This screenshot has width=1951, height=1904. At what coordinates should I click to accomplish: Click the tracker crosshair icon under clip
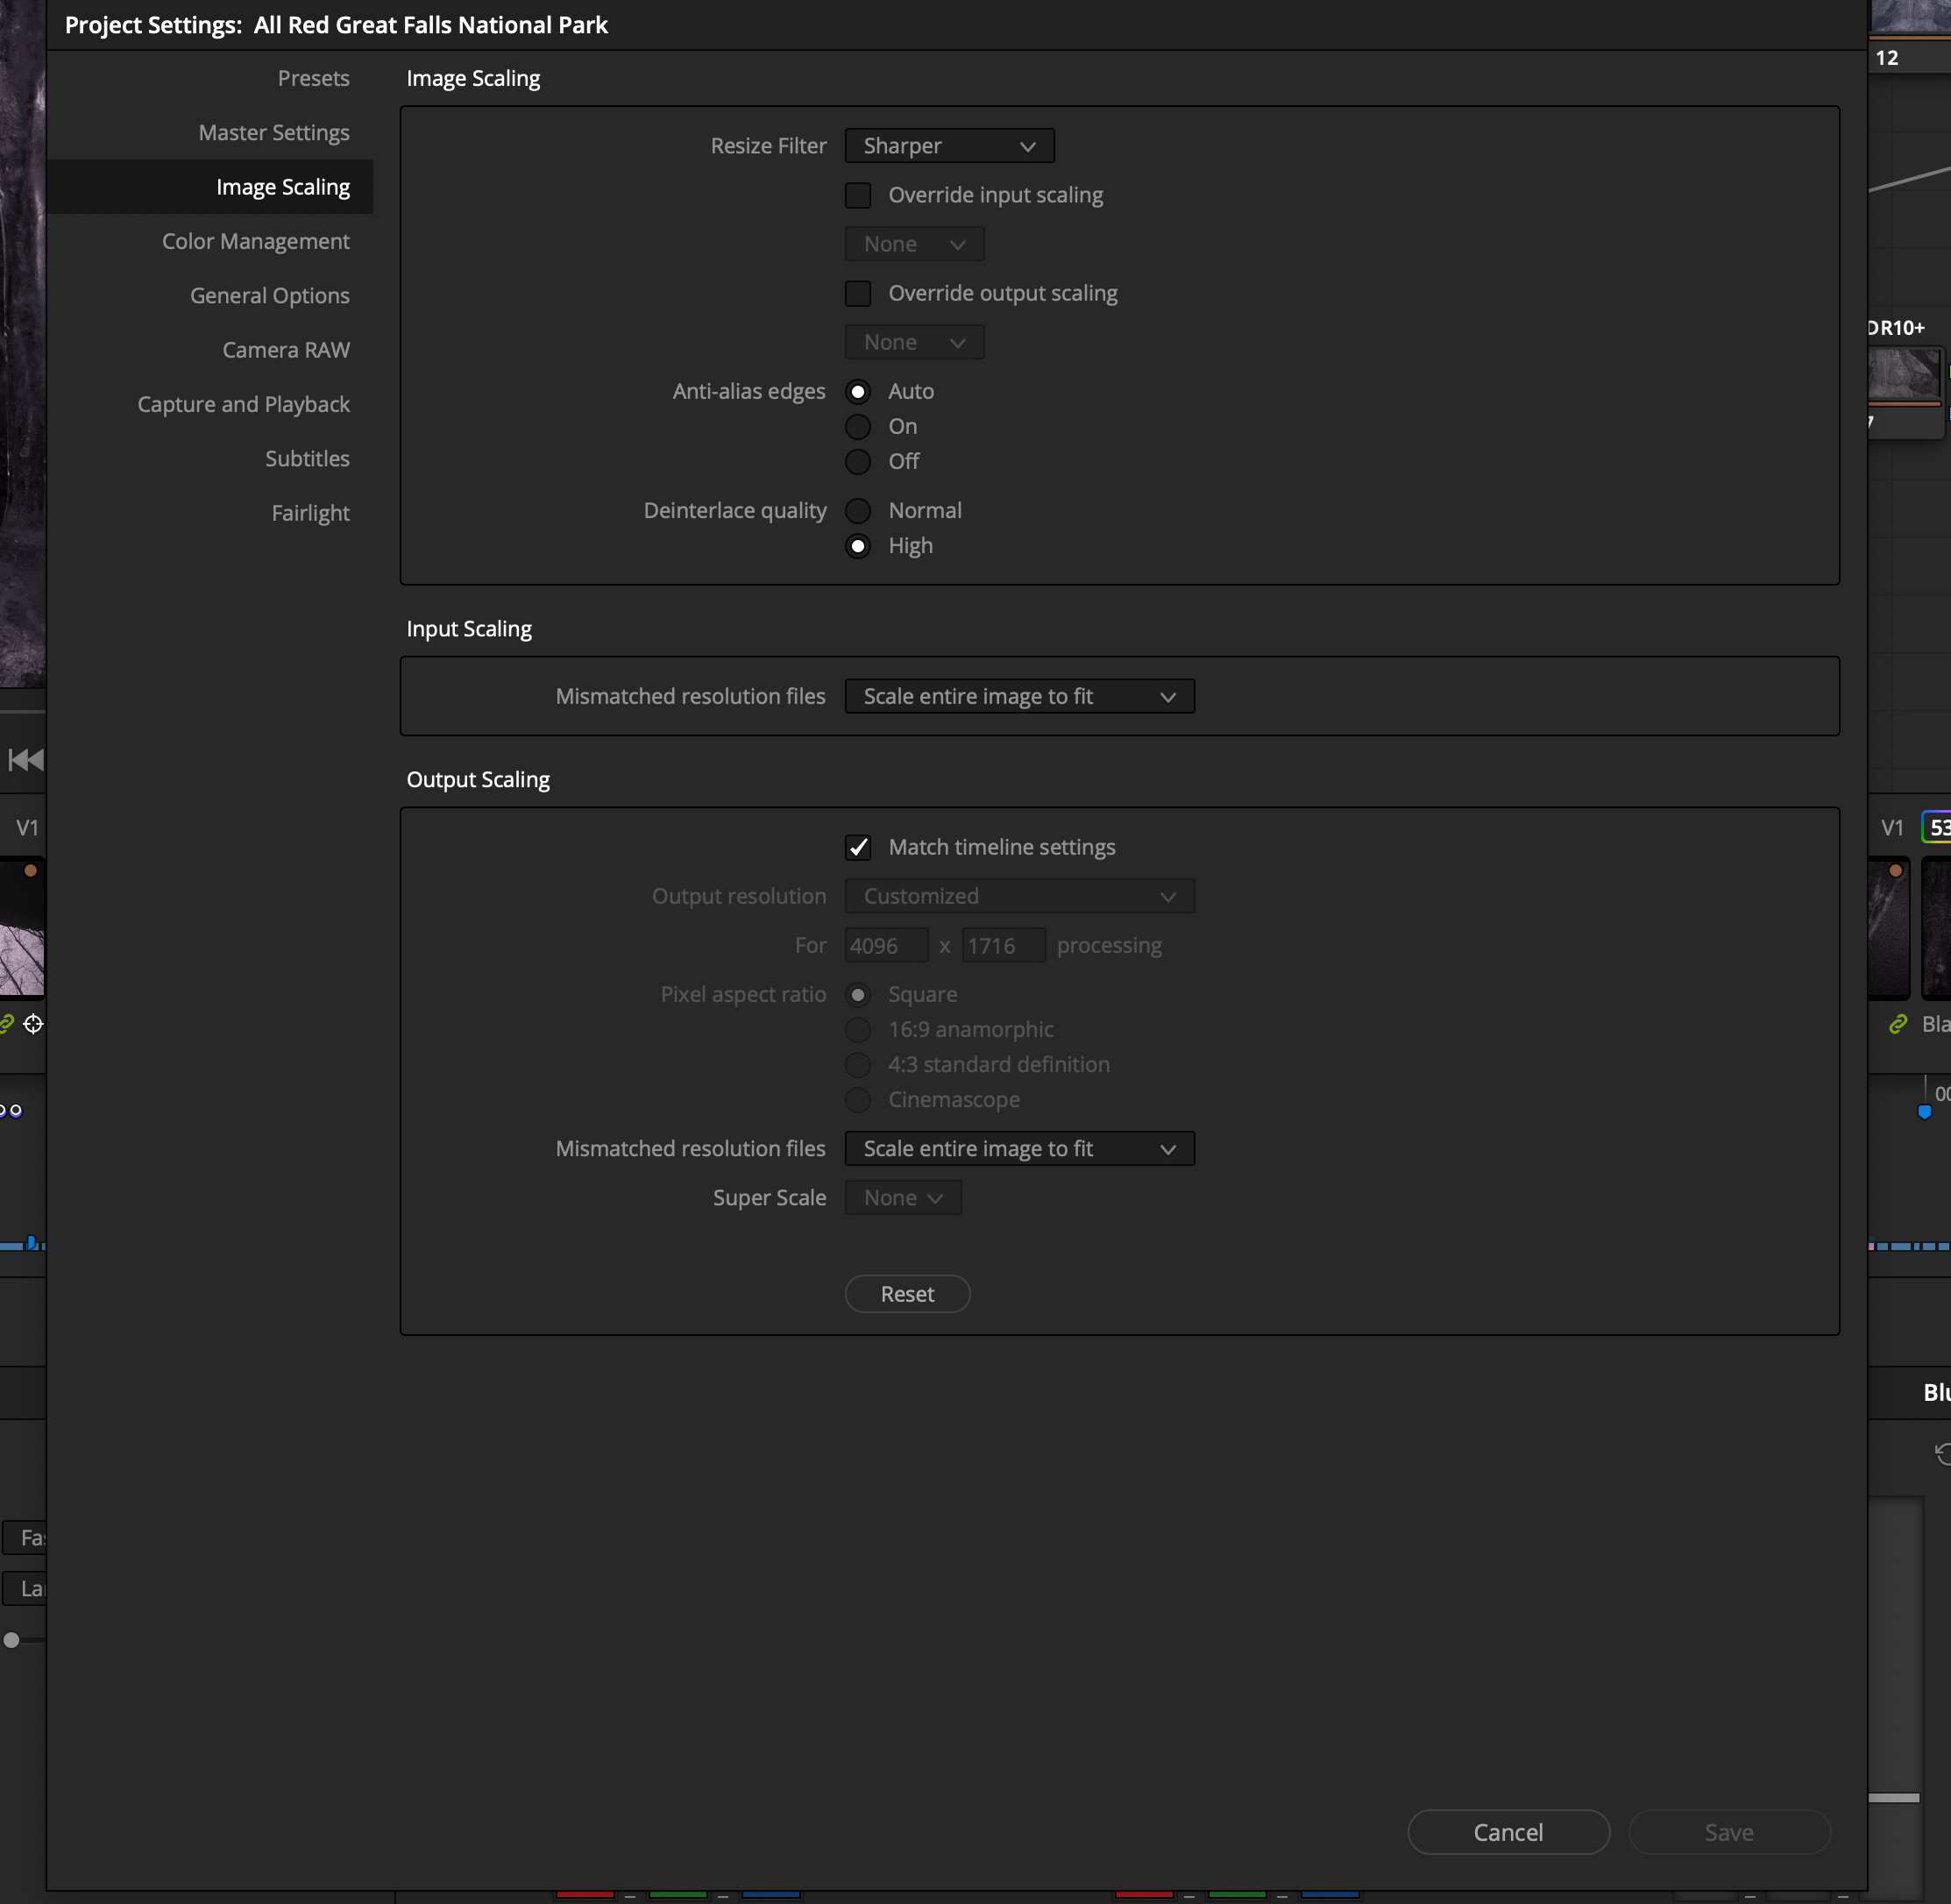coord(33,1024)
